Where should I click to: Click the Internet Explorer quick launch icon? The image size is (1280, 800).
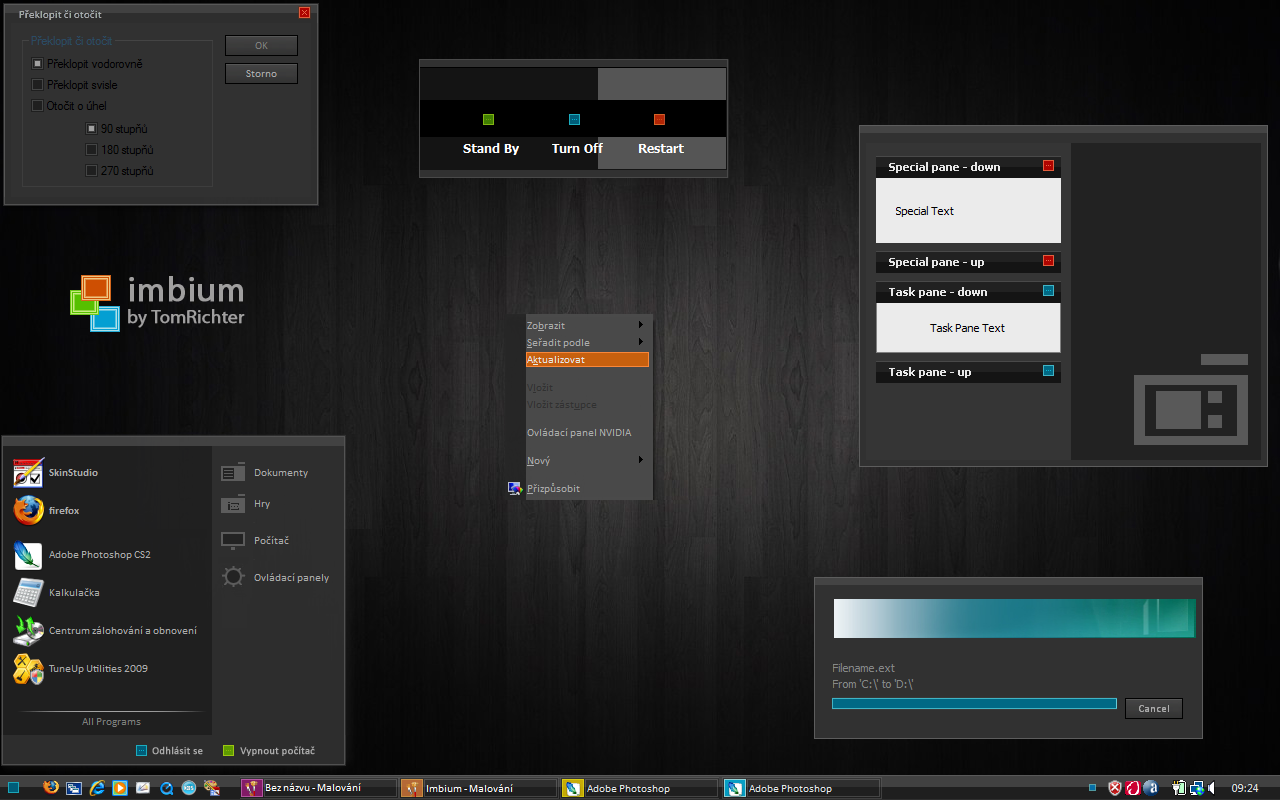97,788
